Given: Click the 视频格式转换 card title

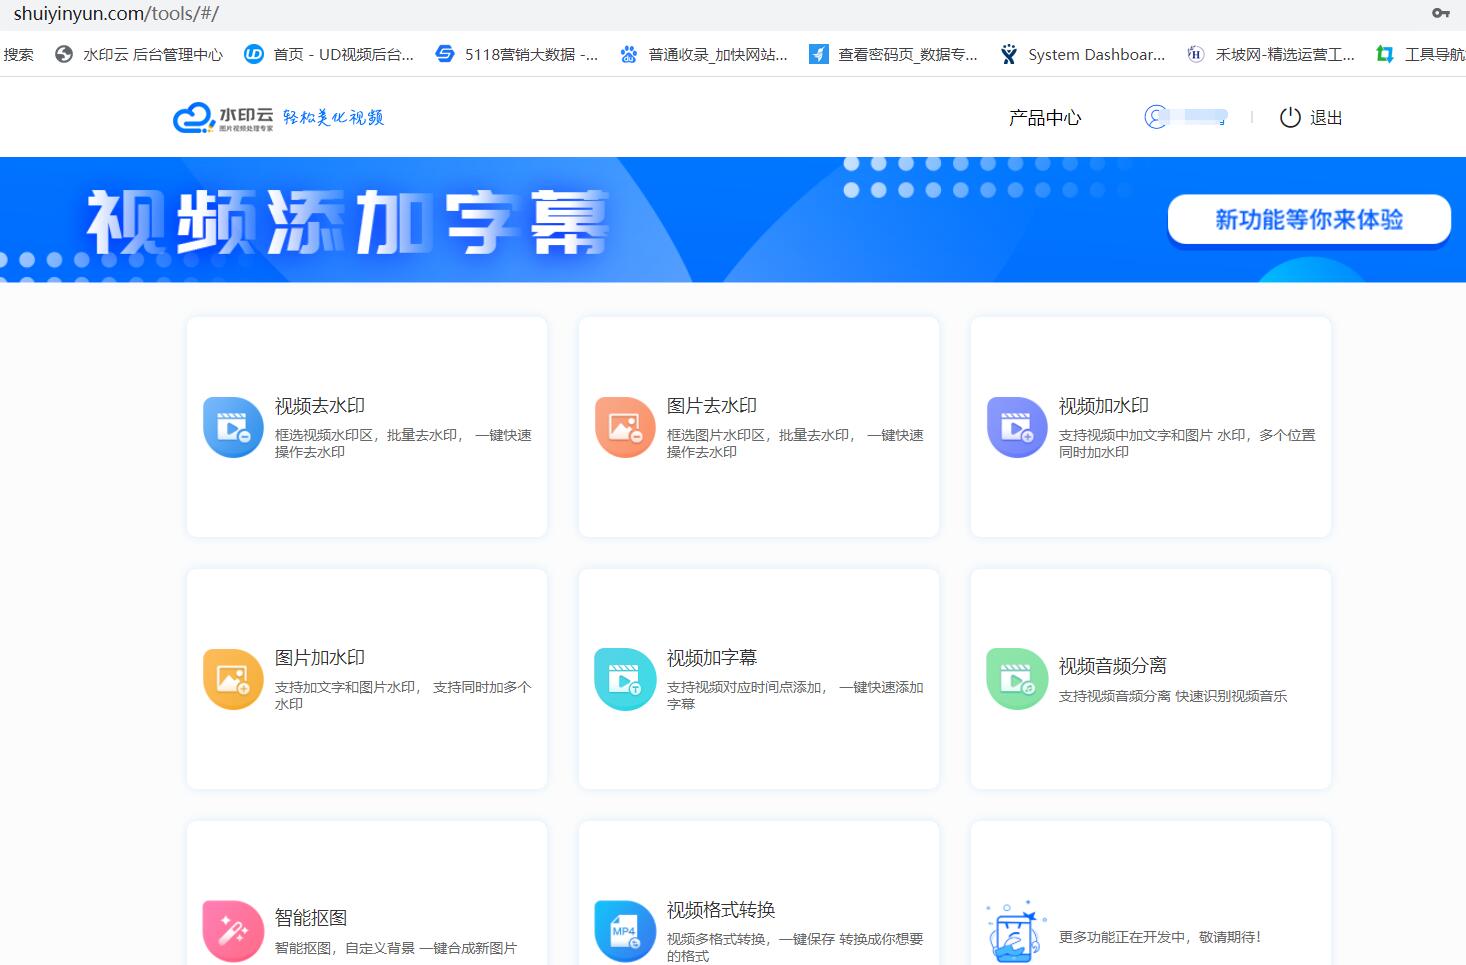Looking at the screenshot, I should point(720,910).
